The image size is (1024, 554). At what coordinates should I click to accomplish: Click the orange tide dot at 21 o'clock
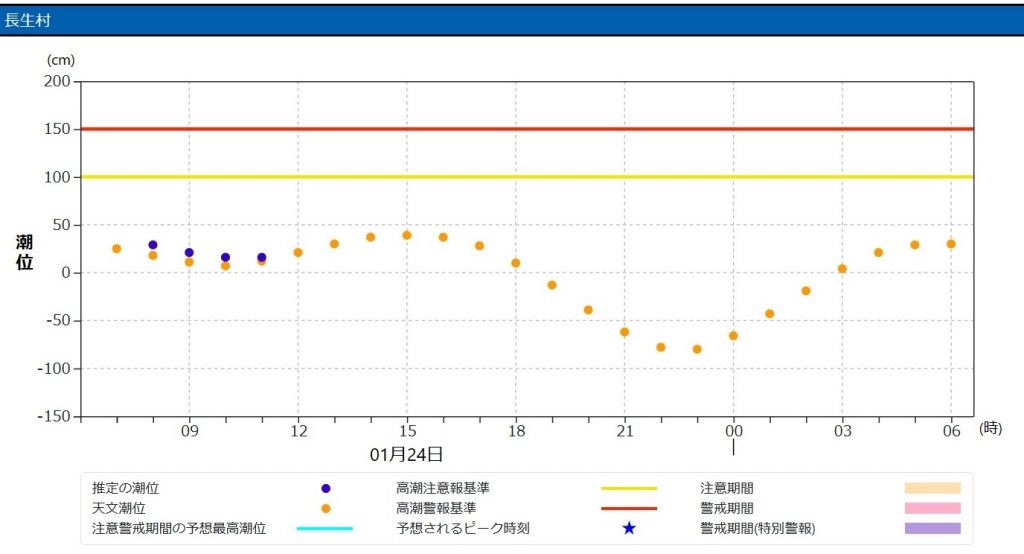(624, 332)
